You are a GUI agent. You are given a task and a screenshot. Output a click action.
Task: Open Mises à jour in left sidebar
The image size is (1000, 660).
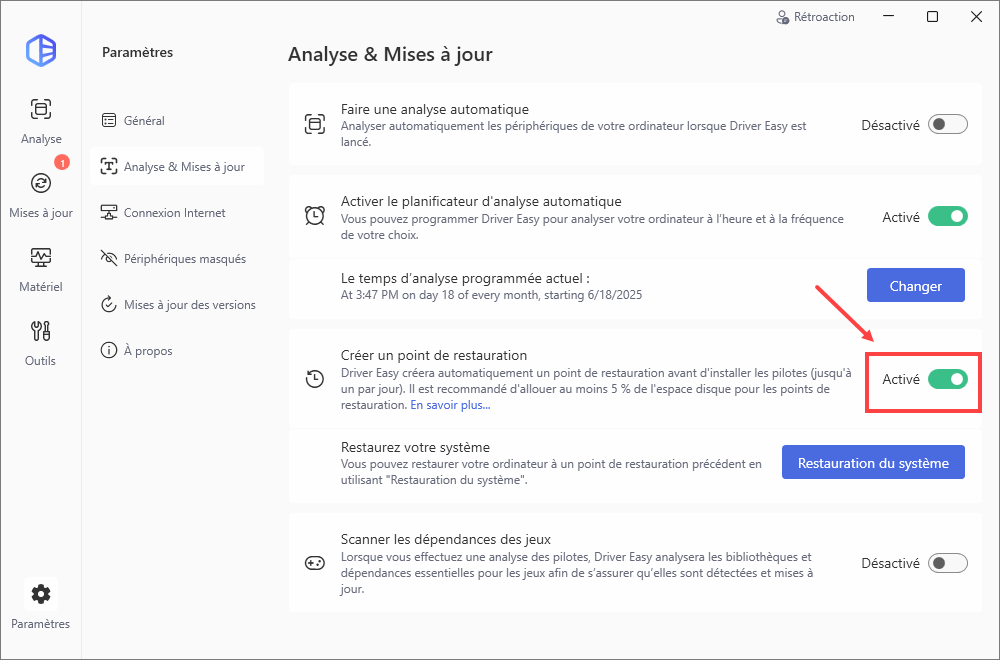tap(41, 195)
